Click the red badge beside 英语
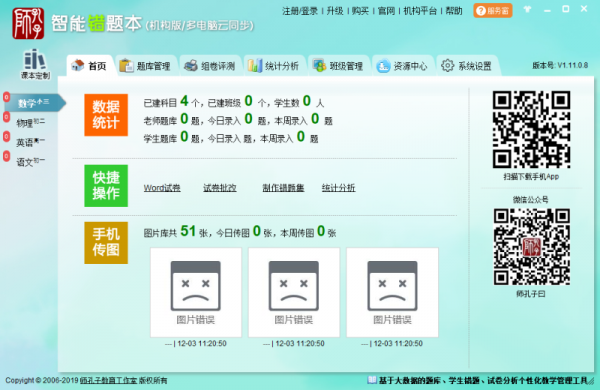This screenshot has width=600, height=390. (7, 136)
